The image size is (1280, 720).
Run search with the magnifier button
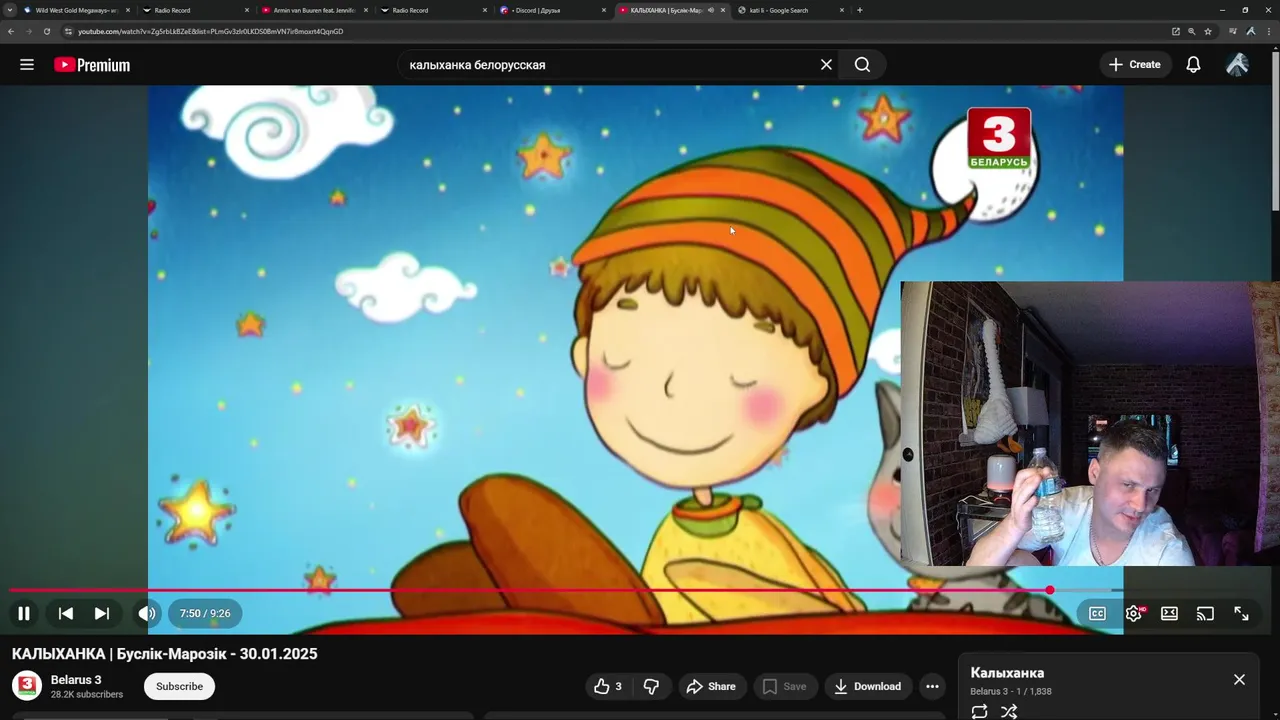coord(862,65)
